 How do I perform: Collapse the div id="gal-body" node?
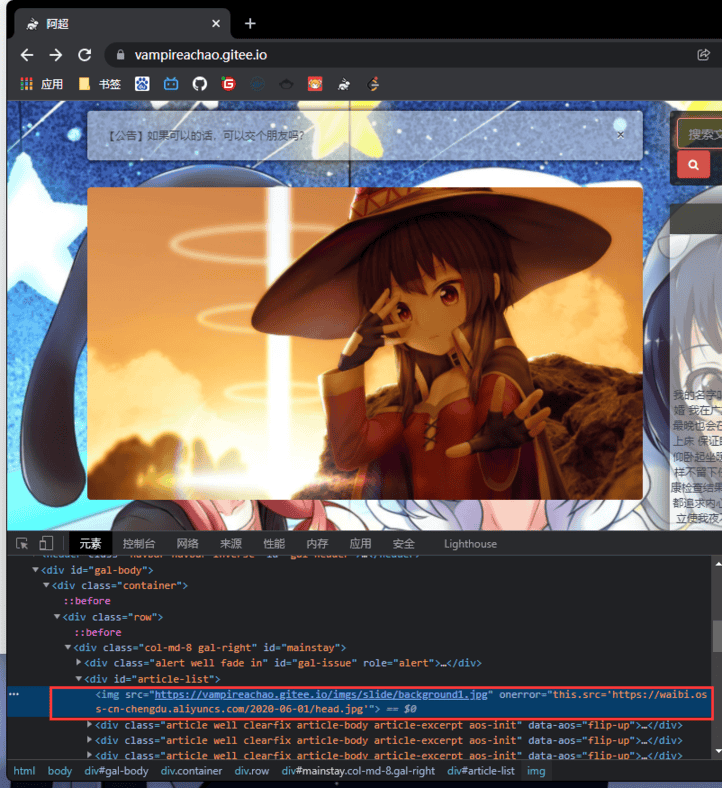click(36, 570)
